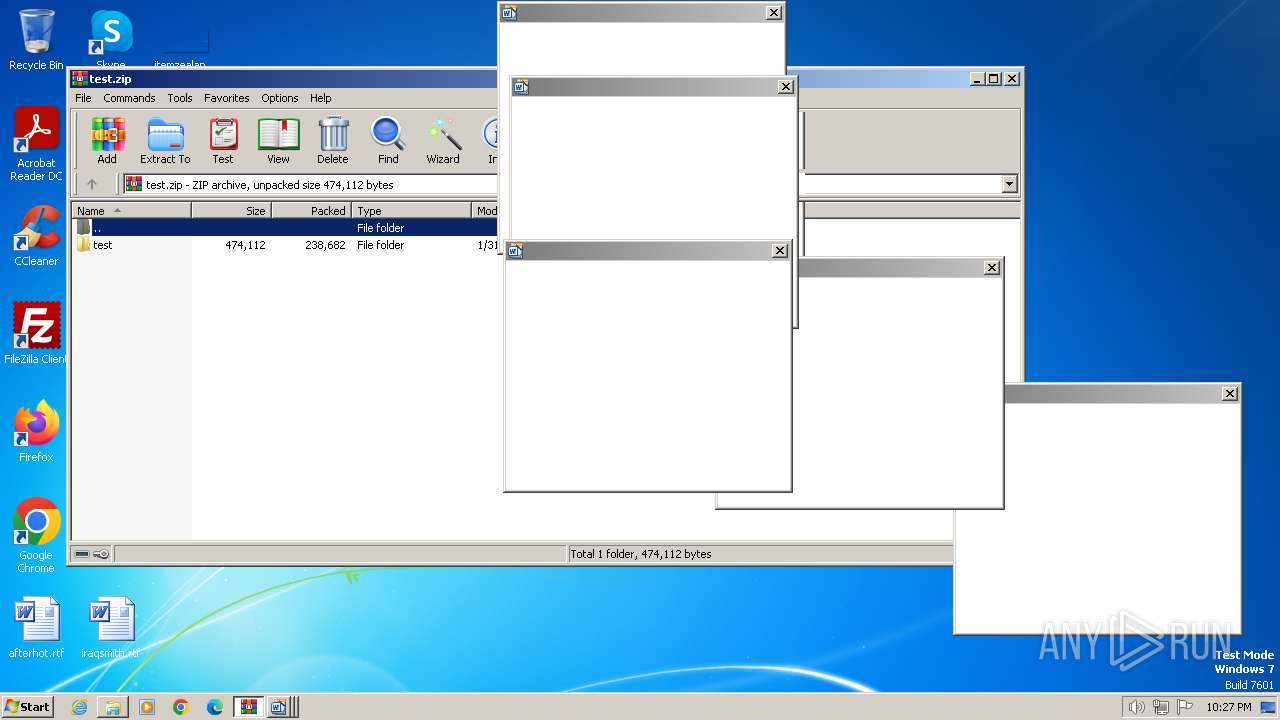Image resolution: width=1280 pixels, height=720 pixels.
Task: Click the password key icon in status bar
Action: coord(101,554)
